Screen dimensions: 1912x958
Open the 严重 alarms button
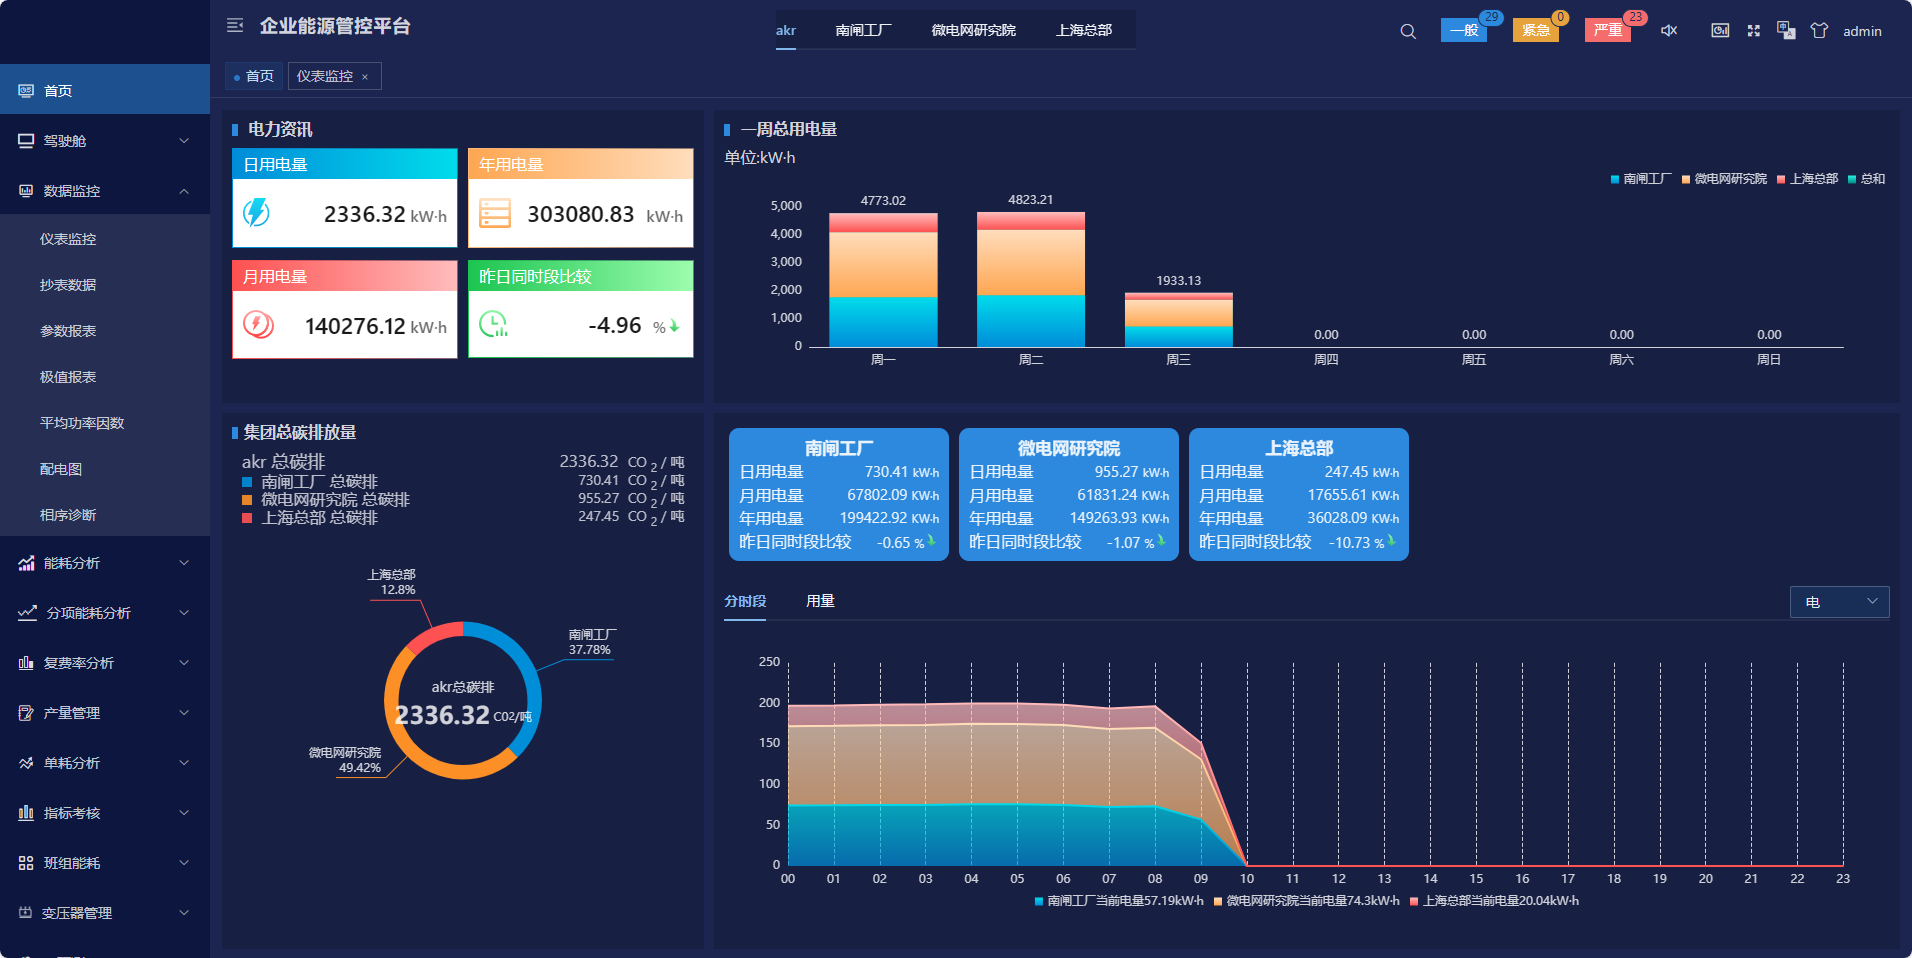tap(1607, 30)
